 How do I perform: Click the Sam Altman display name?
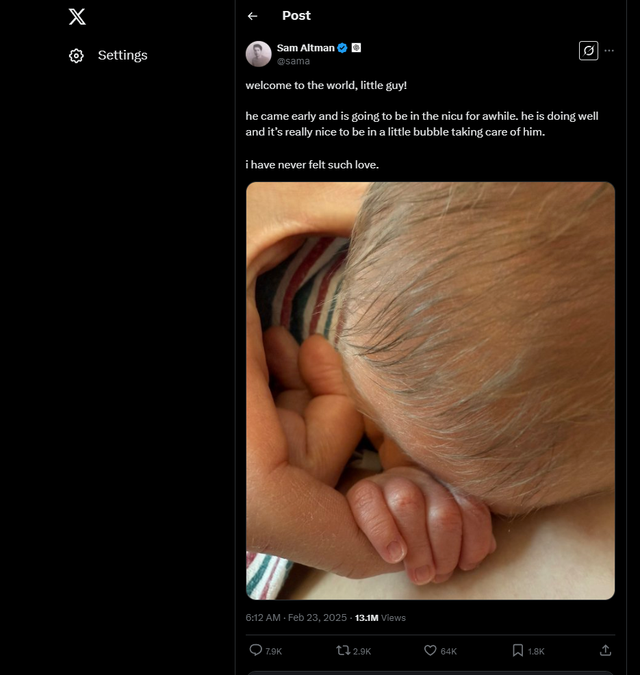tap(305, 48)
